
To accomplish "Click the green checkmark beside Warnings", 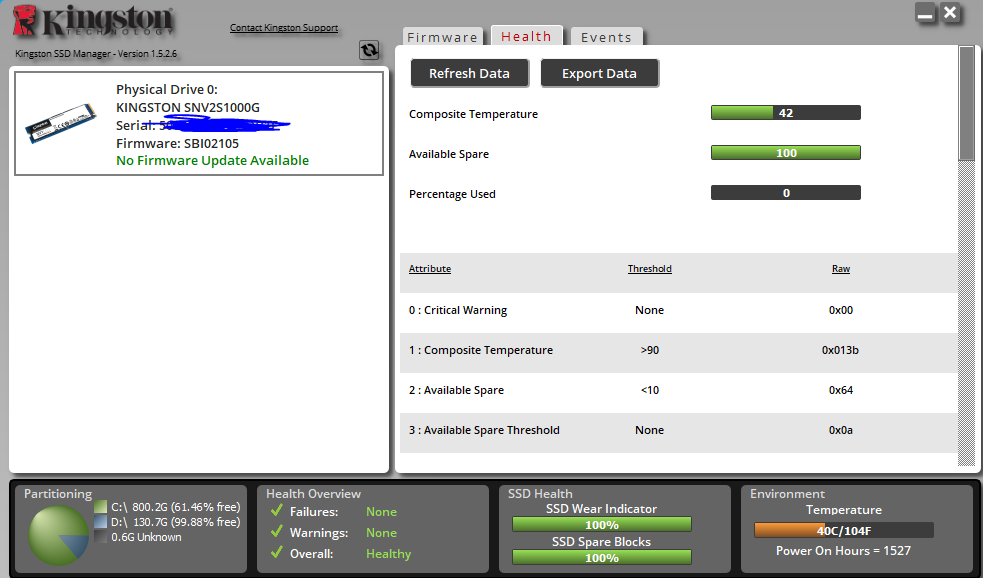I will coord(276,532).
